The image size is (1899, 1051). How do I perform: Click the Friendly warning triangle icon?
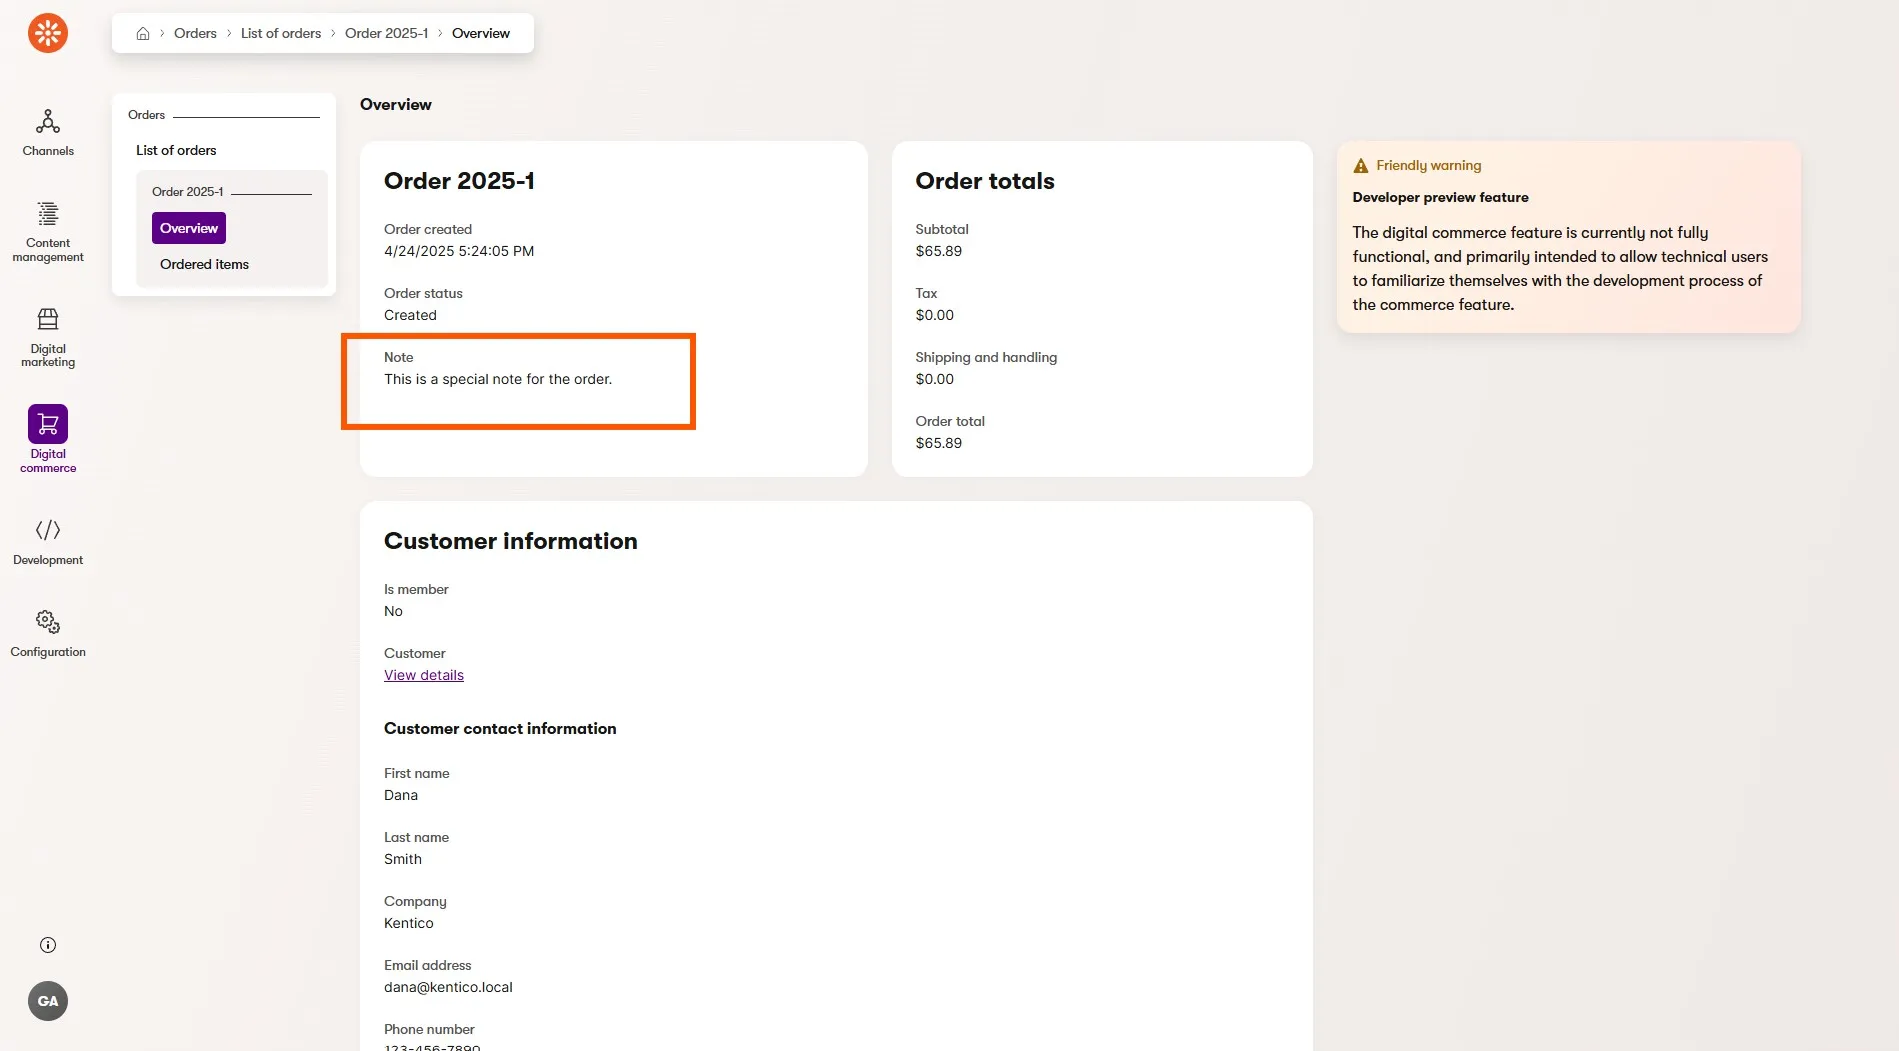[1361, 166]
